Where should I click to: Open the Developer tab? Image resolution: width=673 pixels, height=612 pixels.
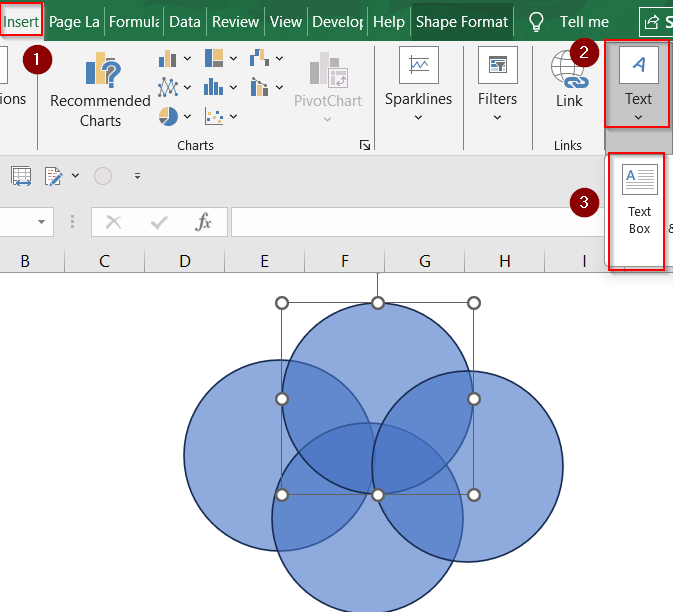tap(337, 21)
